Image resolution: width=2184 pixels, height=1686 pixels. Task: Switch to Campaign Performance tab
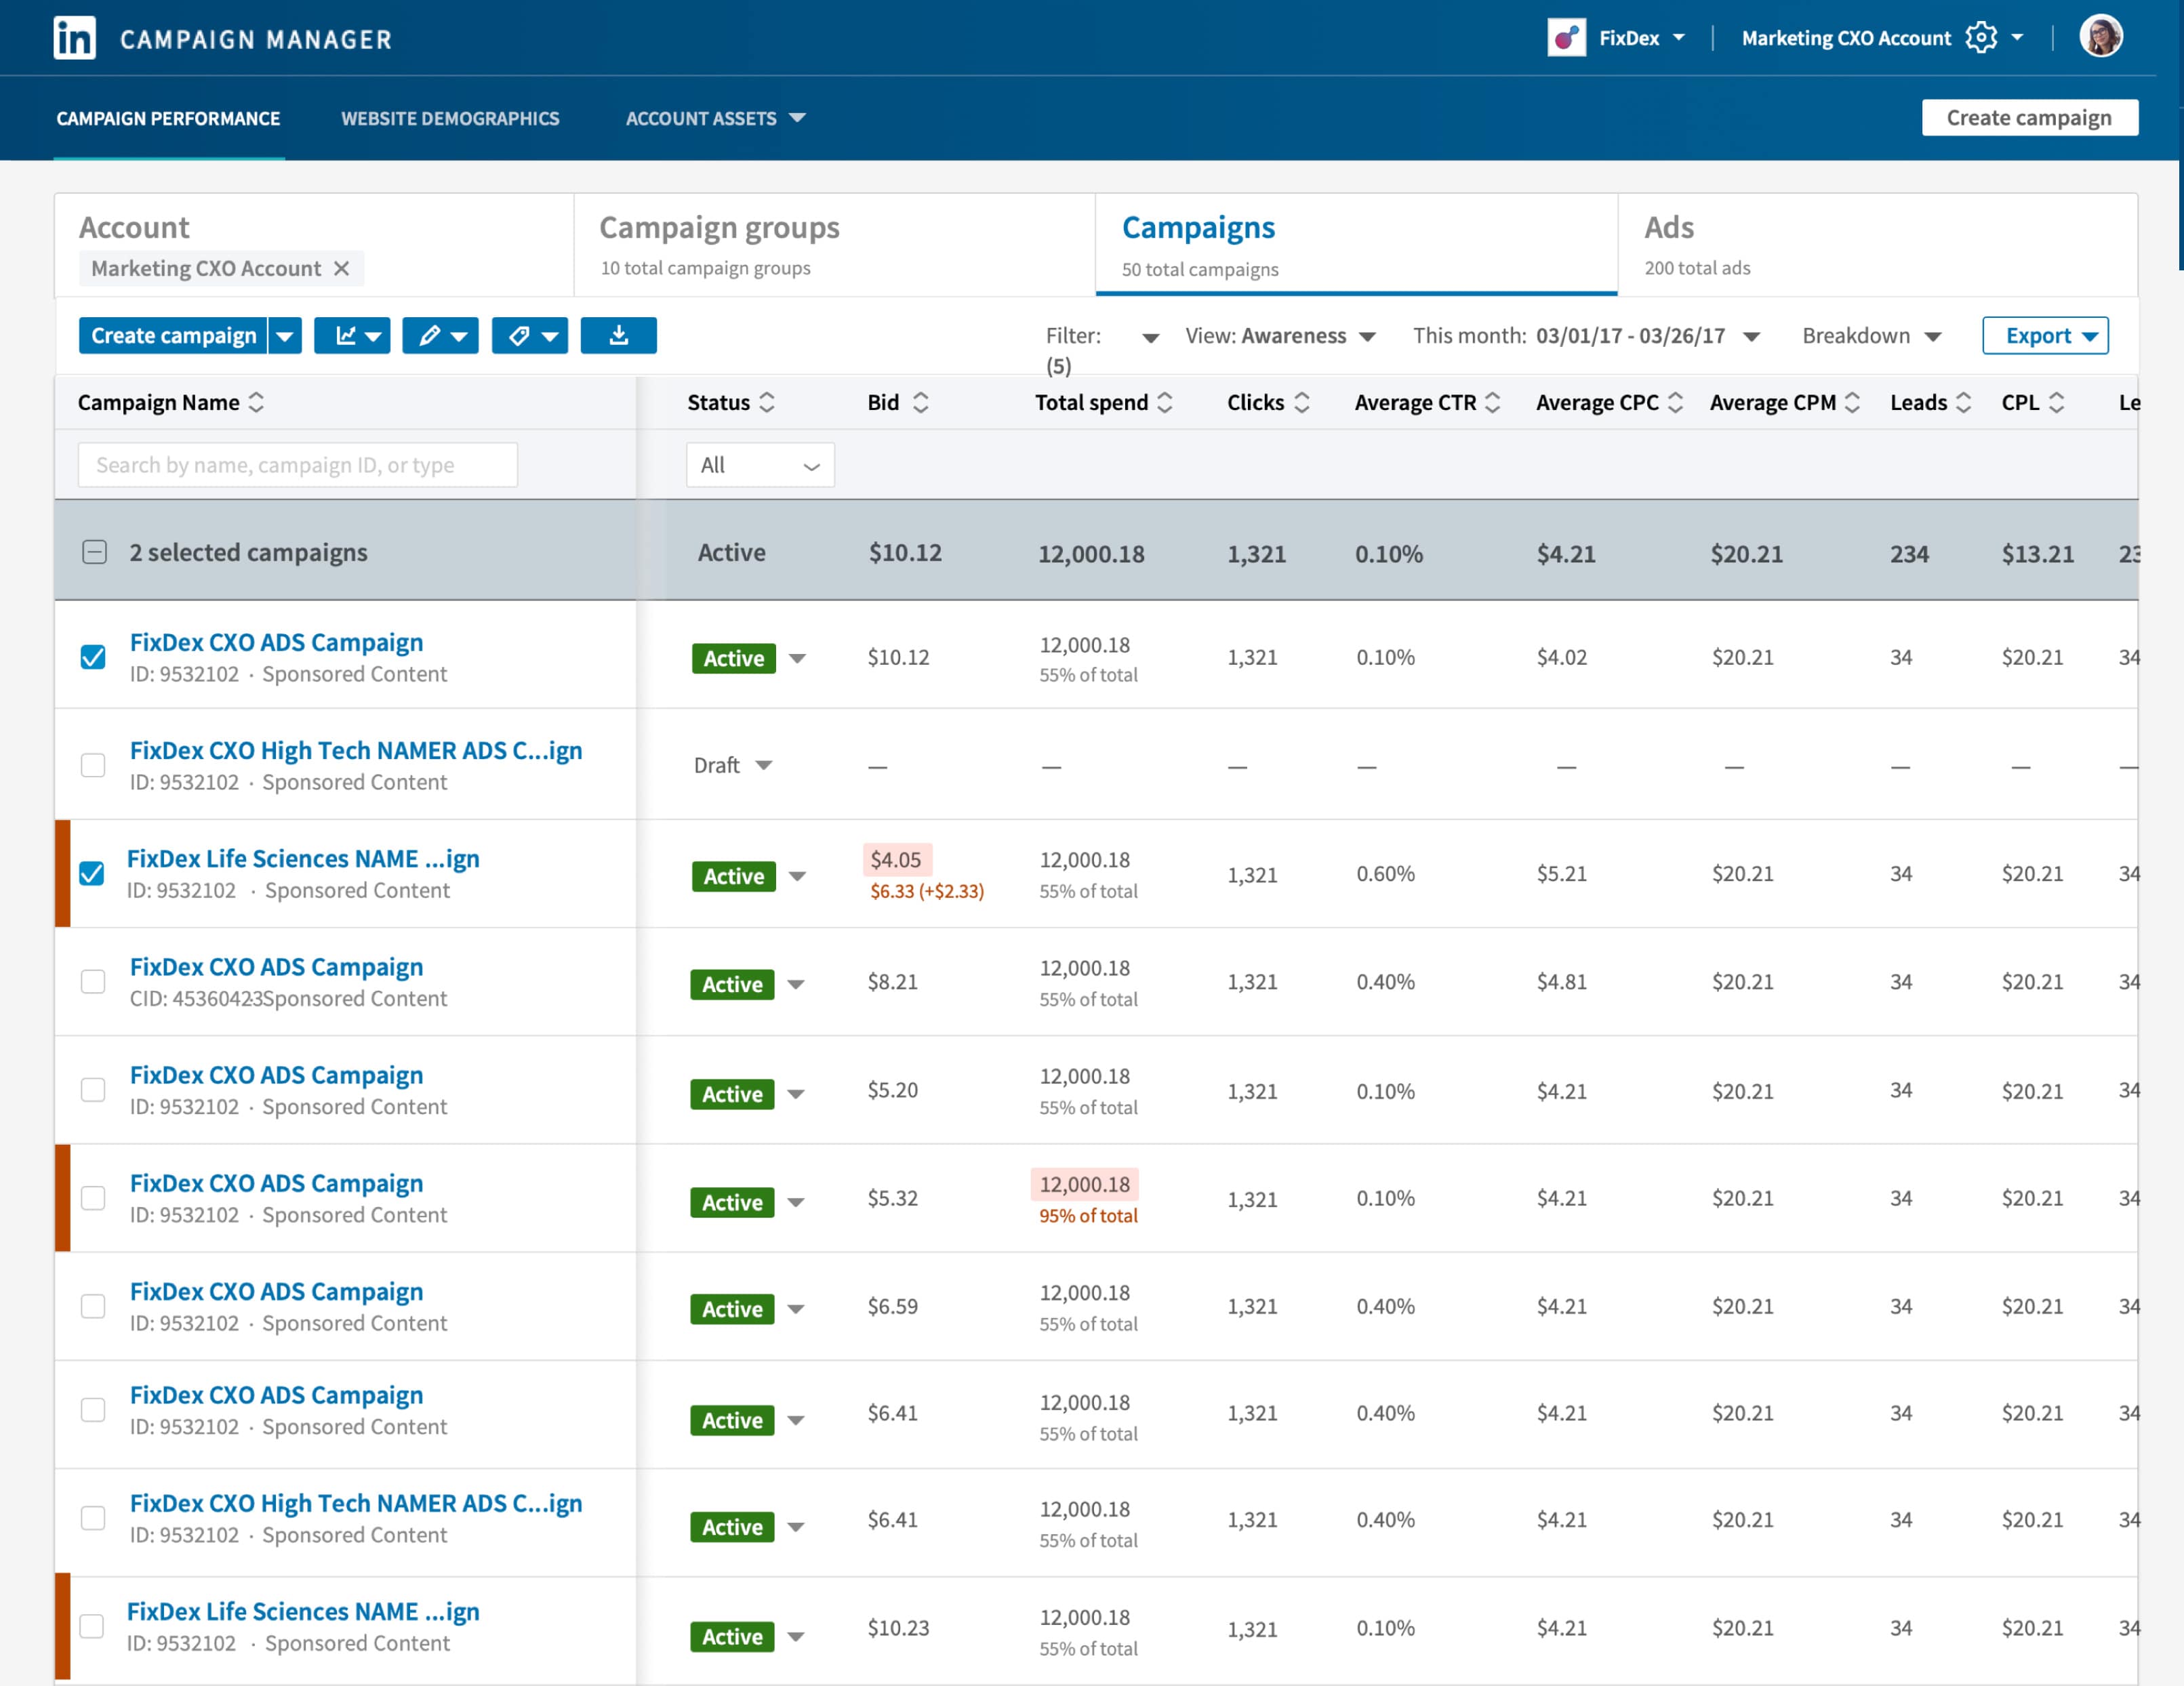[168, 118]
